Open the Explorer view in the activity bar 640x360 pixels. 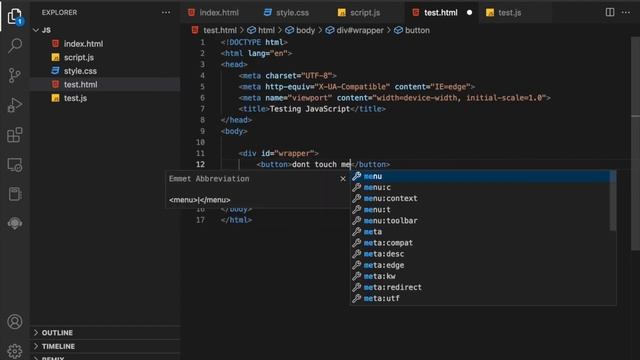[15, 16]
